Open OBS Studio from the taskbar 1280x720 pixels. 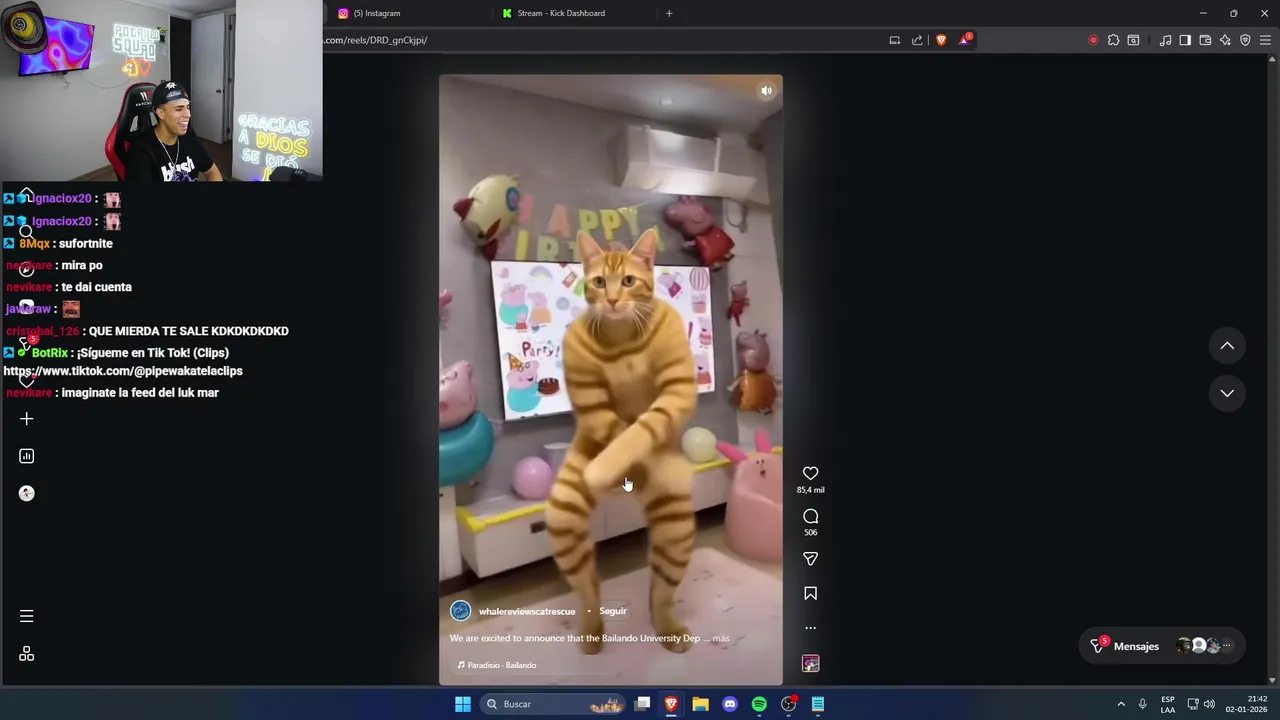[x=789, y=704]
